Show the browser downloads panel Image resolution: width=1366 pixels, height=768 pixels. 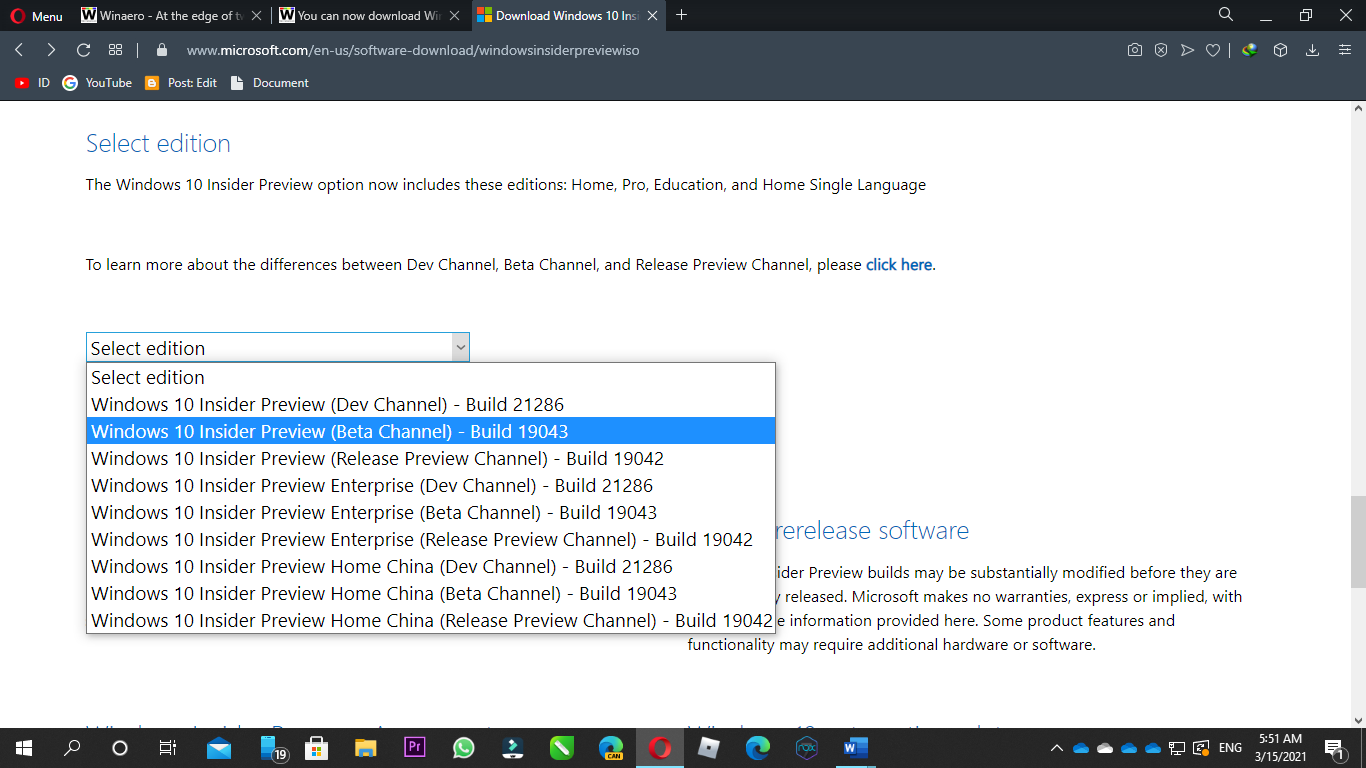pyautogui.click(x=1313, y=50)
